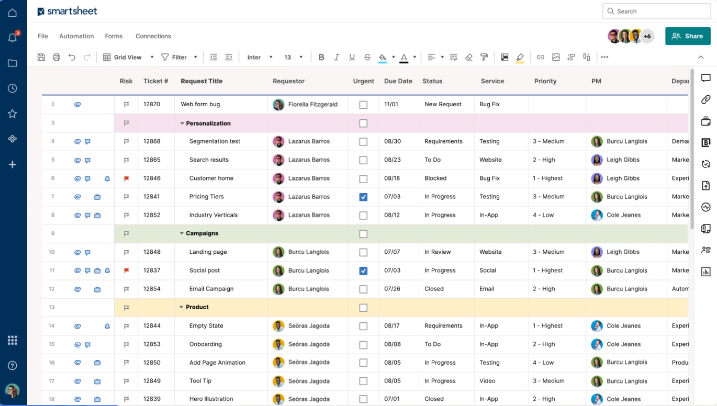
Task: Open the Automation menu
Action: (76, 36)
